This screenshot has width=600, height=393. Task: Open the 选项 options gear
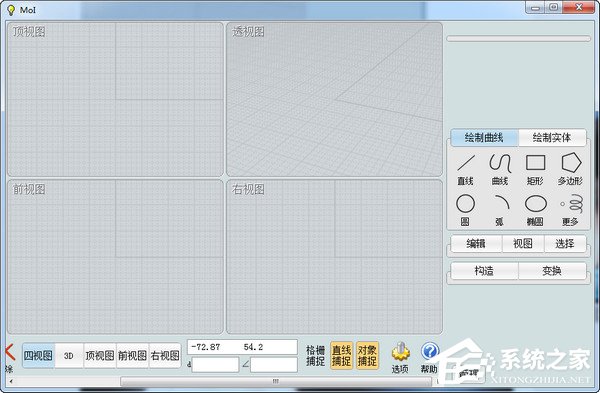(400, 357)
